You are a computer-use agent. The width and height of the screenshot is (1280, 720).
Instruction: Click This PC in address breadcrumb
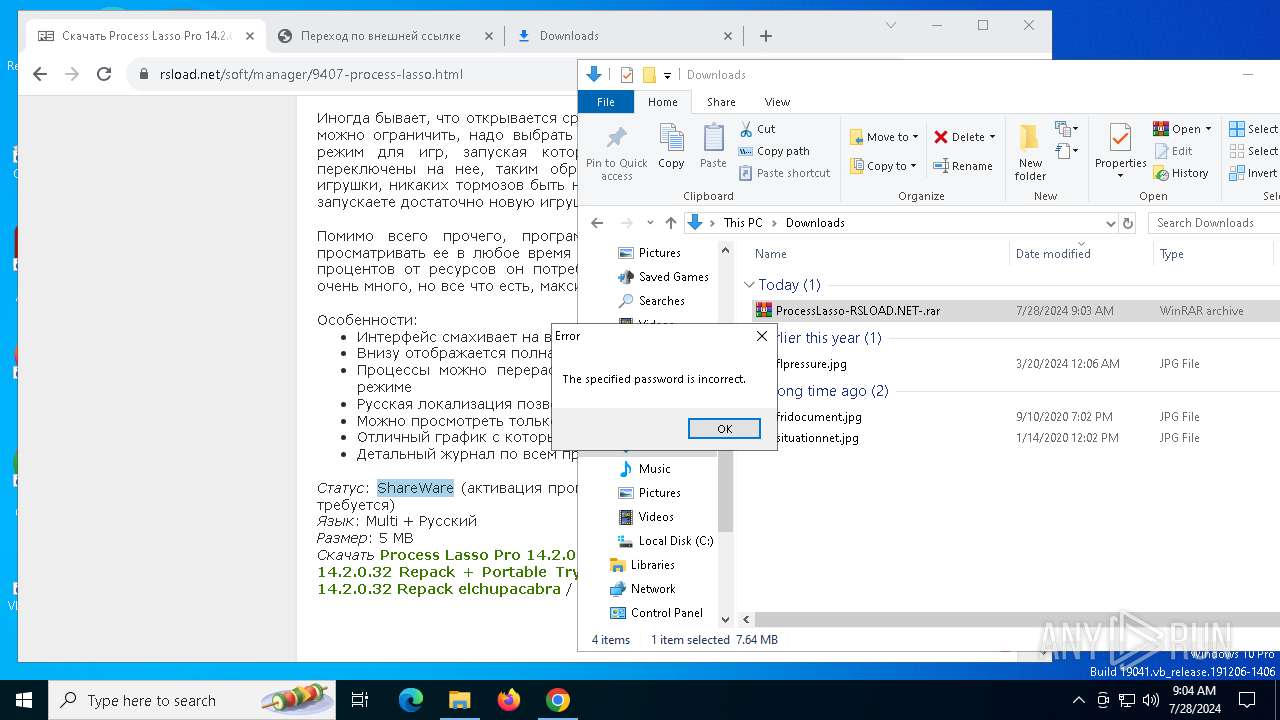coord(743,223)
